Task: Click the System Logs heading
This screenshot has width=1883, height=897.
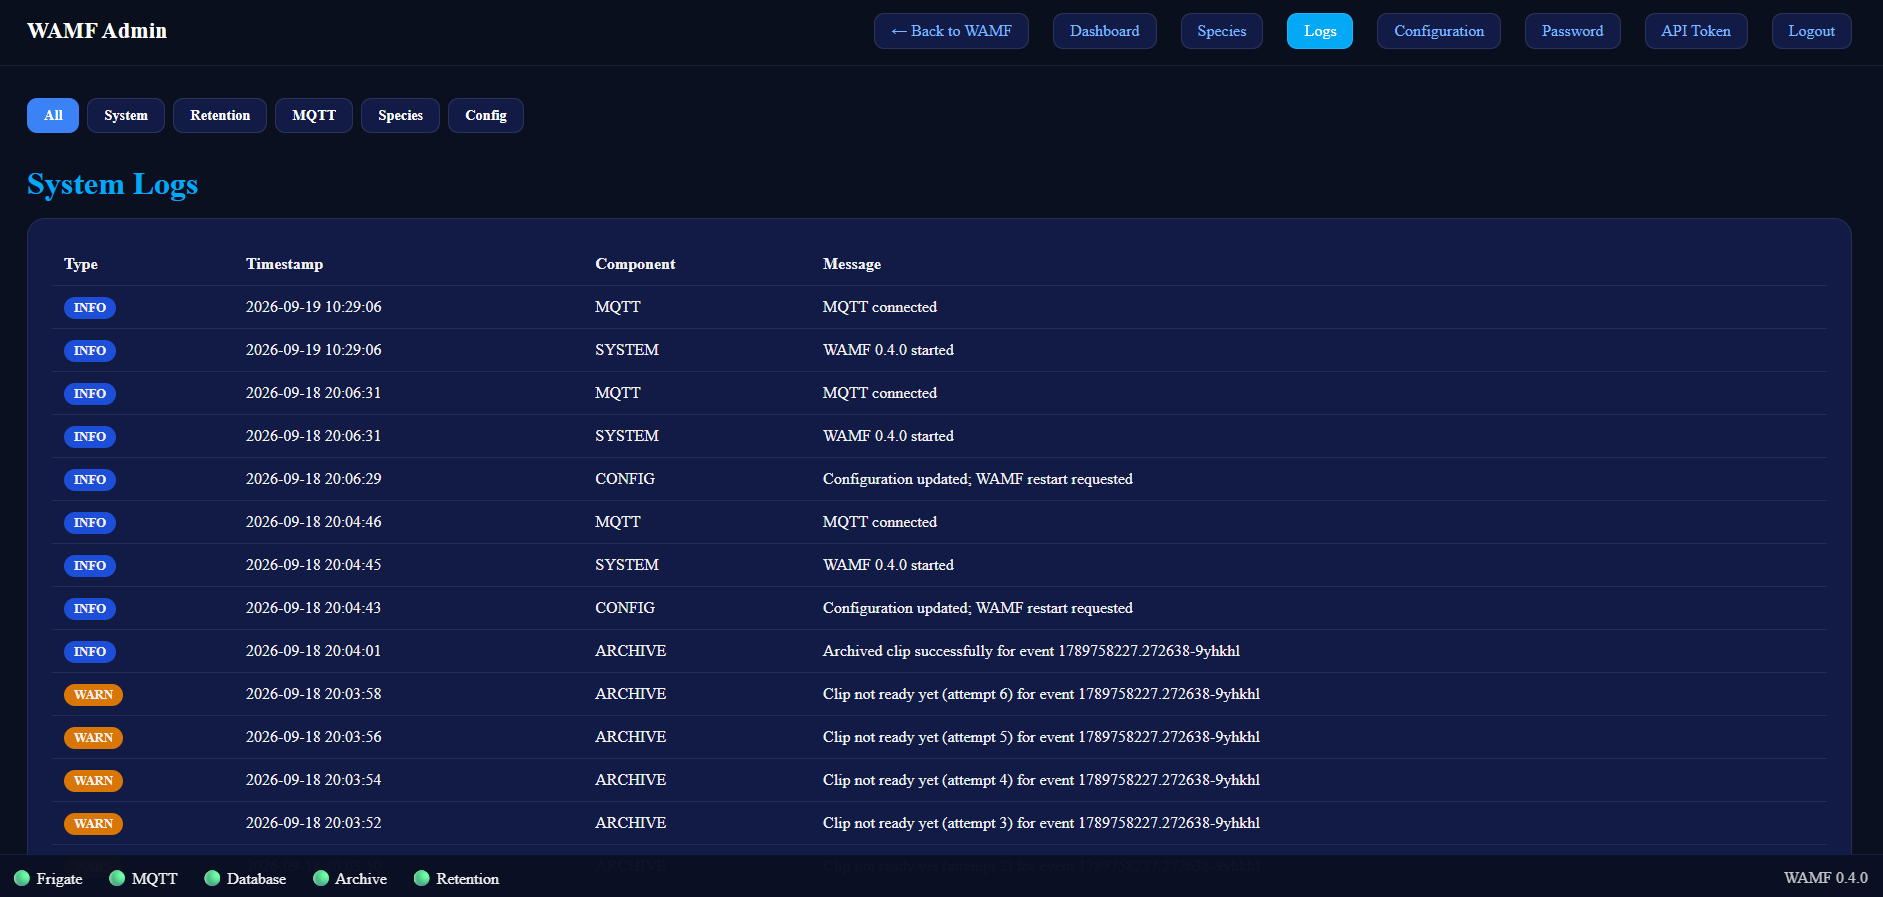Action: coord(112,184)
